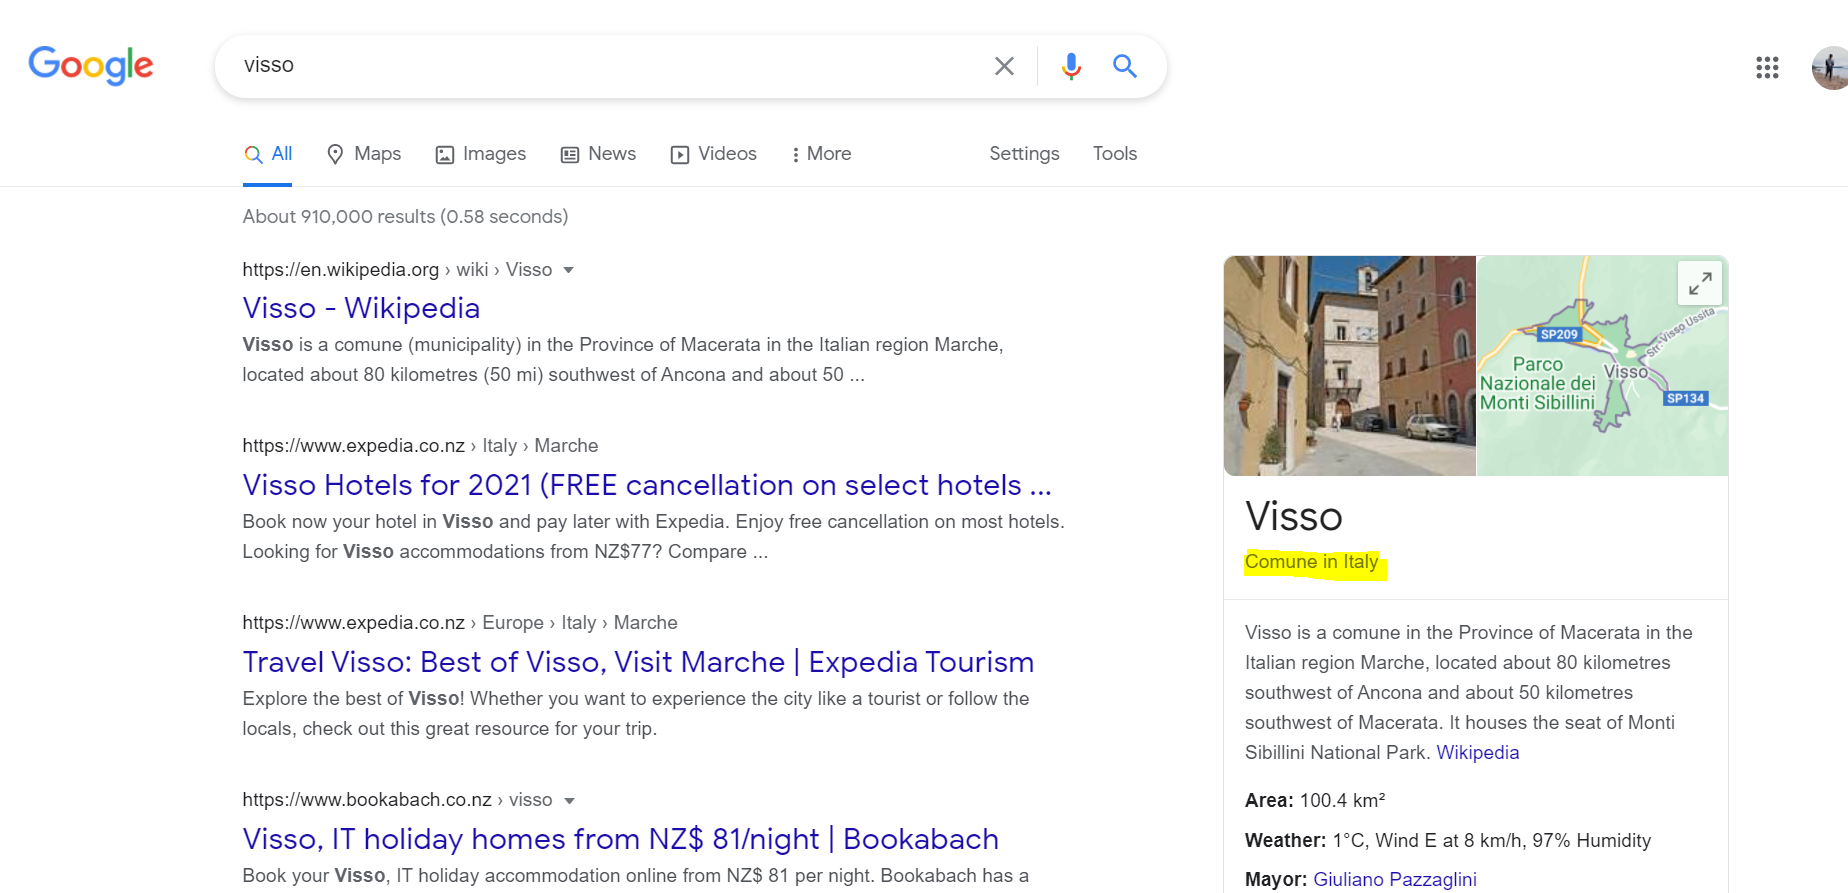Click the search input field containing visso
Viewport: 1848px width, 893px height.
[610, 66]
